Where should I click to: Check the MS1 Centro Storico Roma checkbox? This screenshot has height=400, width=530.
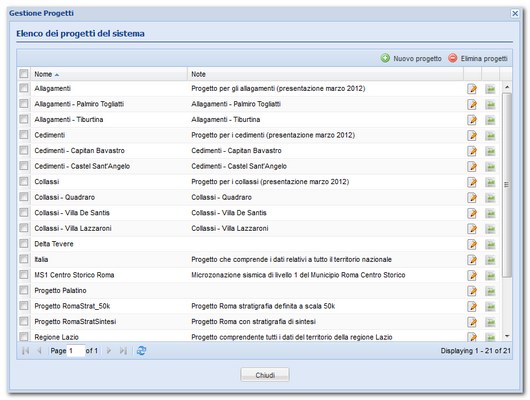[24, 275]
